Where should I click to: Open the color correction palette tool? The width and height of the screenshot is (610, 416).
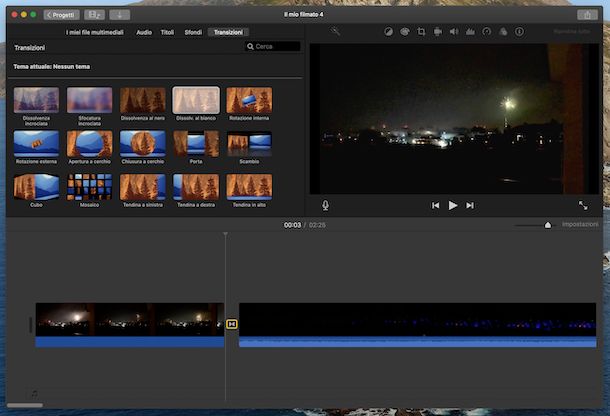pyautogui.click(x=405, y=32)
